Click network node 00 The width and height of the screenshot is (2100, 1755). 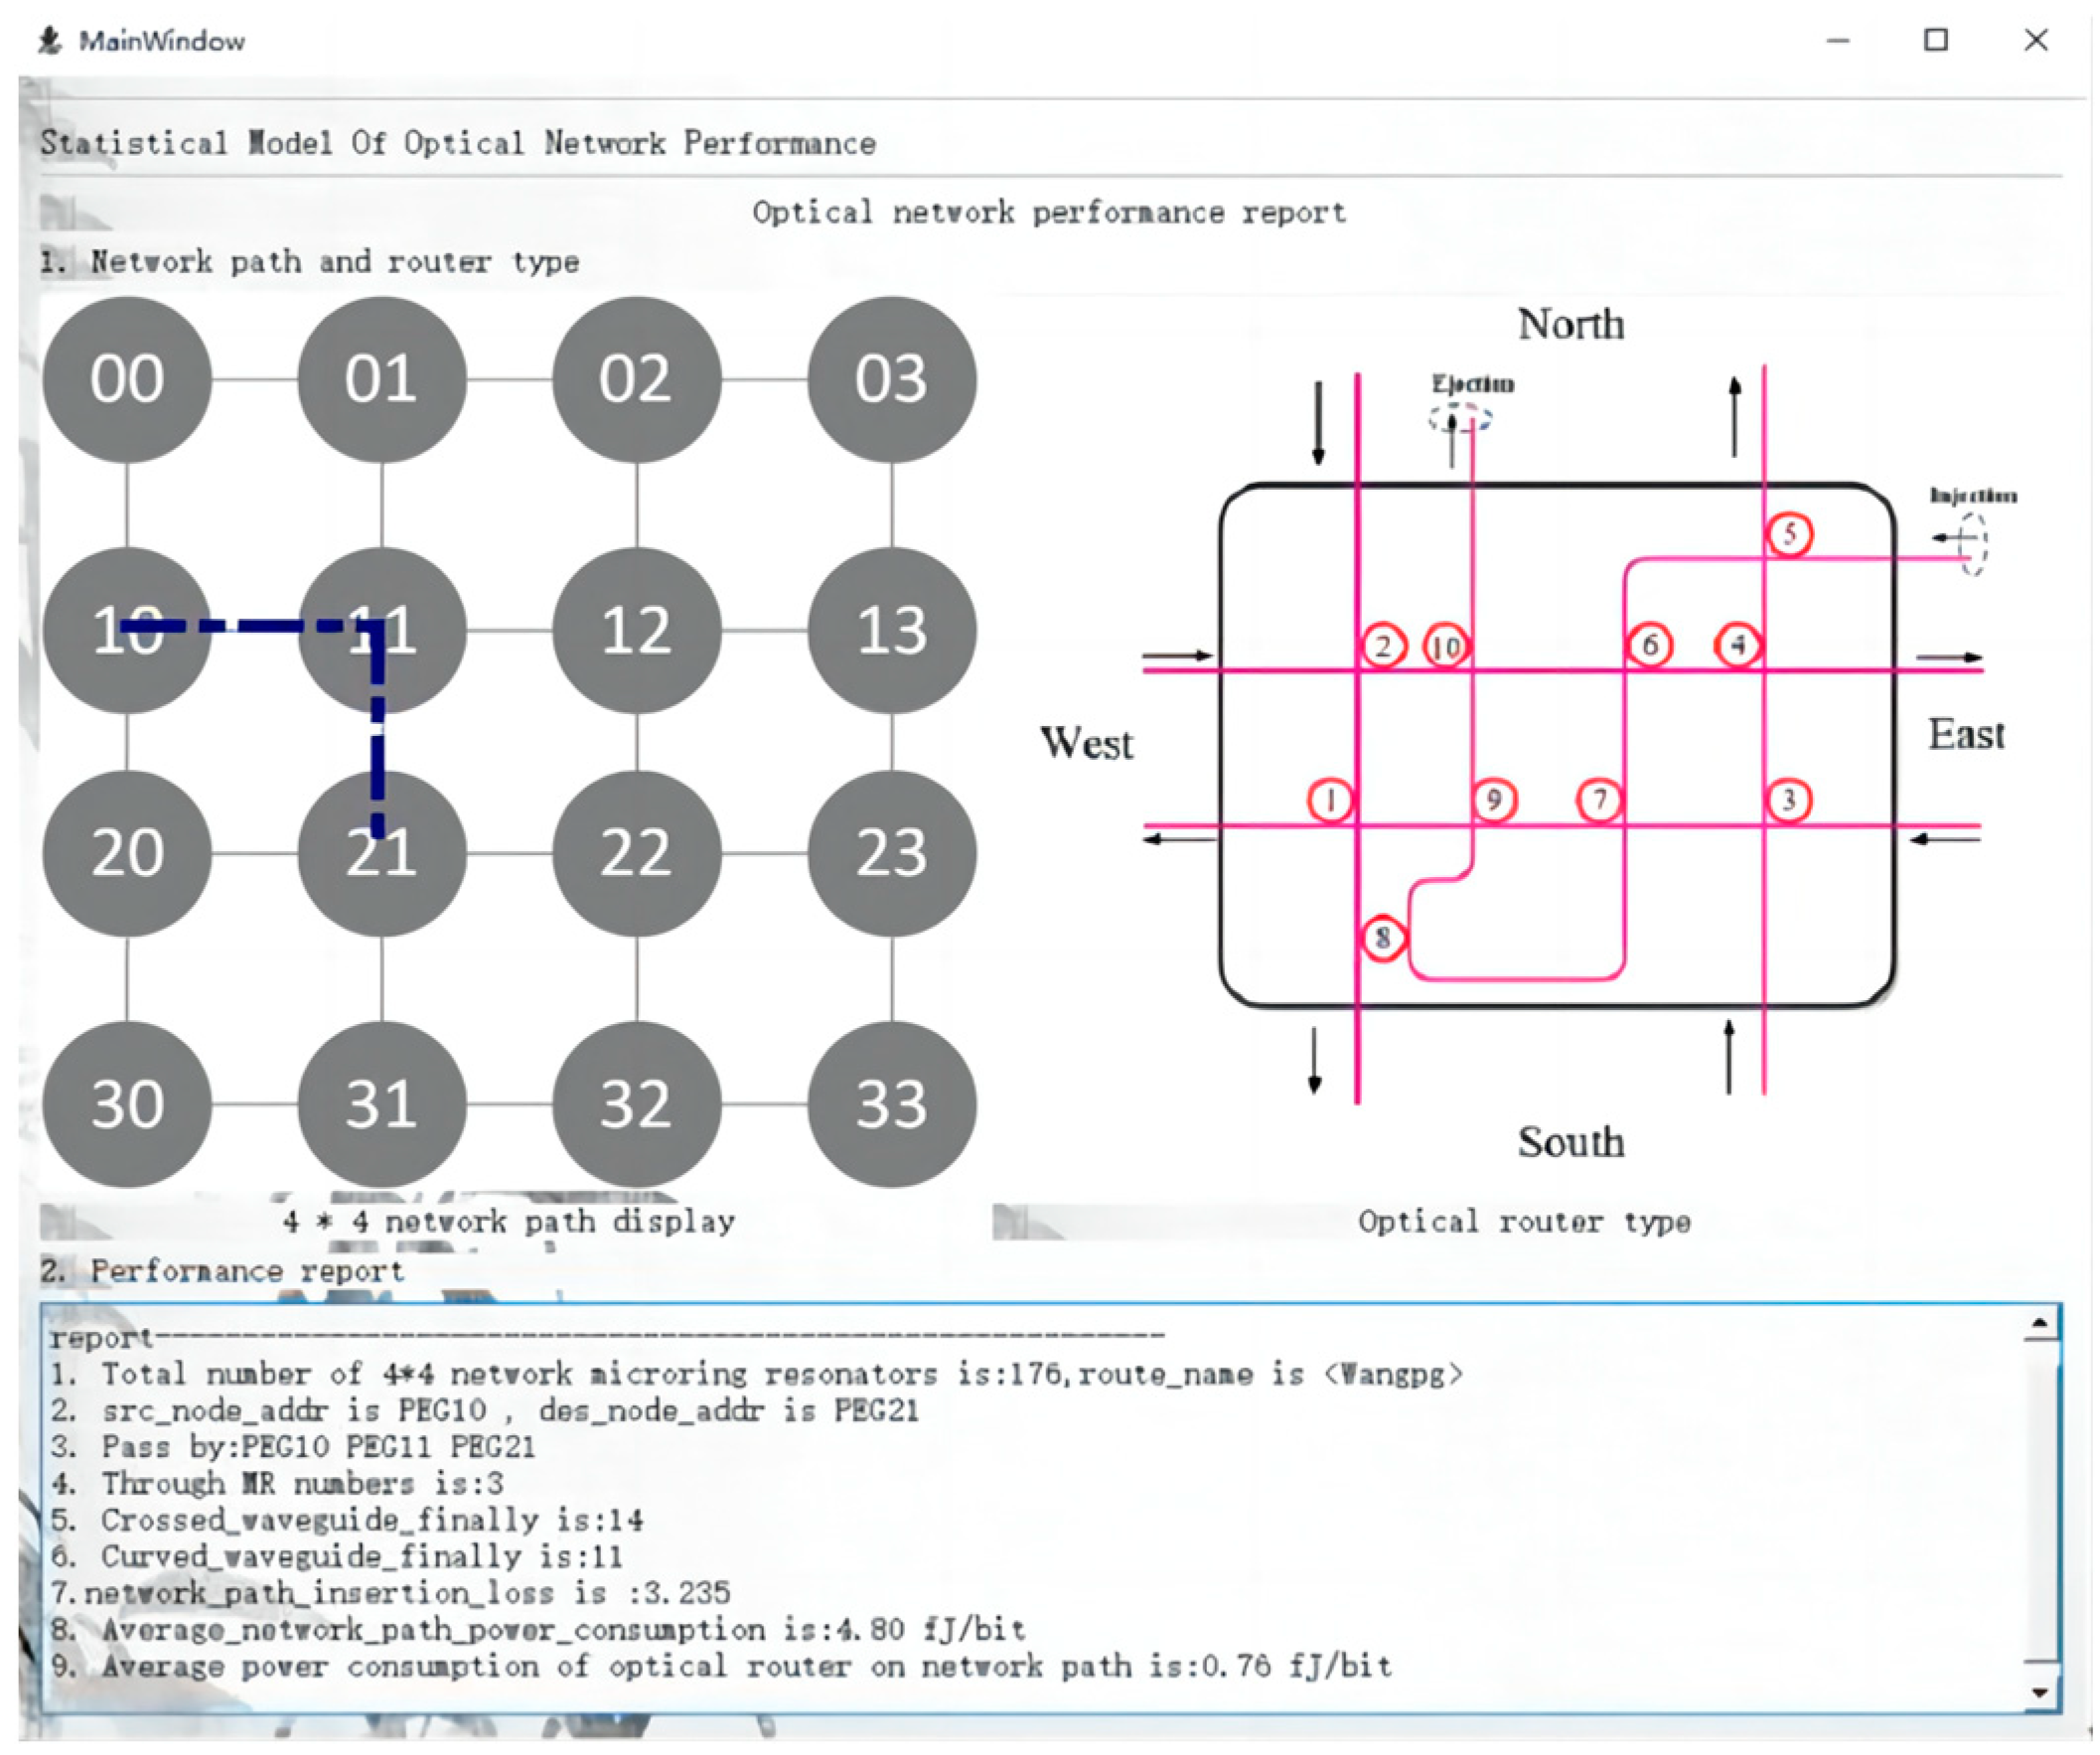tap(127, 380)
